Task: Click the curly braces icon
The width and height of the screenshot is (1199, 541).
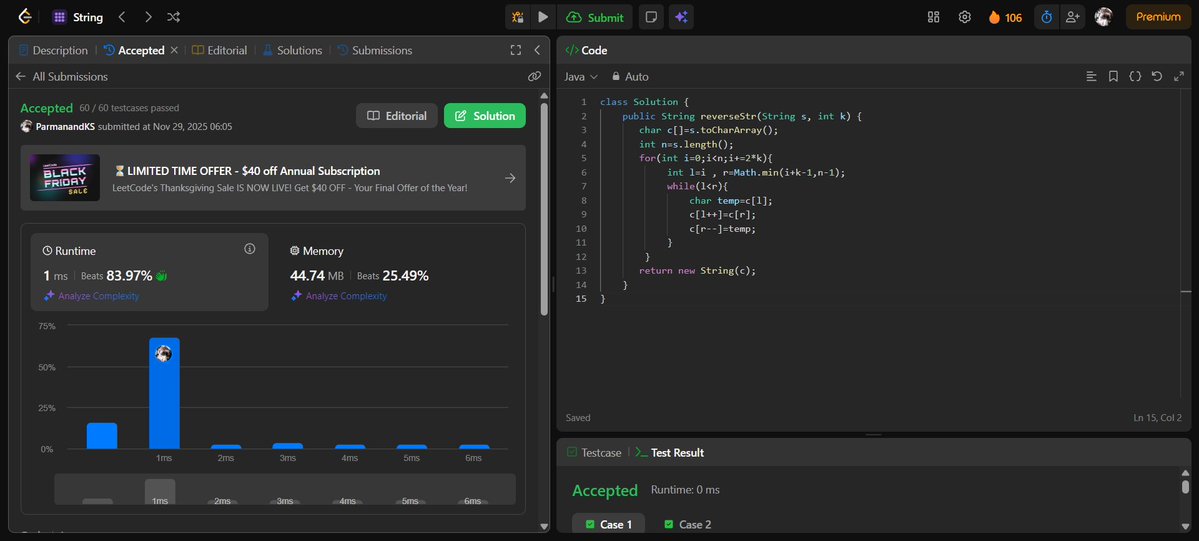Action: point(1135,77)
